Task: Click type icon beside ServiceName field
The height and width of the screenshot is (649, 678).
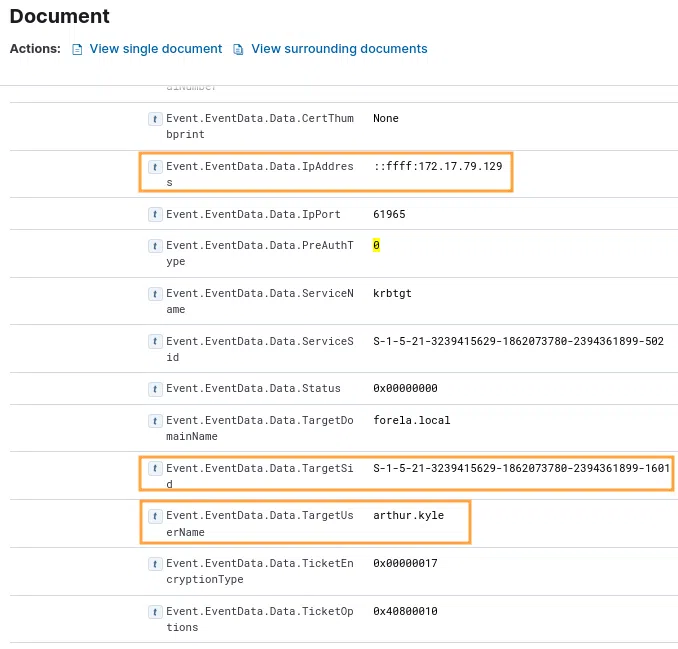Action: (155, 293)
